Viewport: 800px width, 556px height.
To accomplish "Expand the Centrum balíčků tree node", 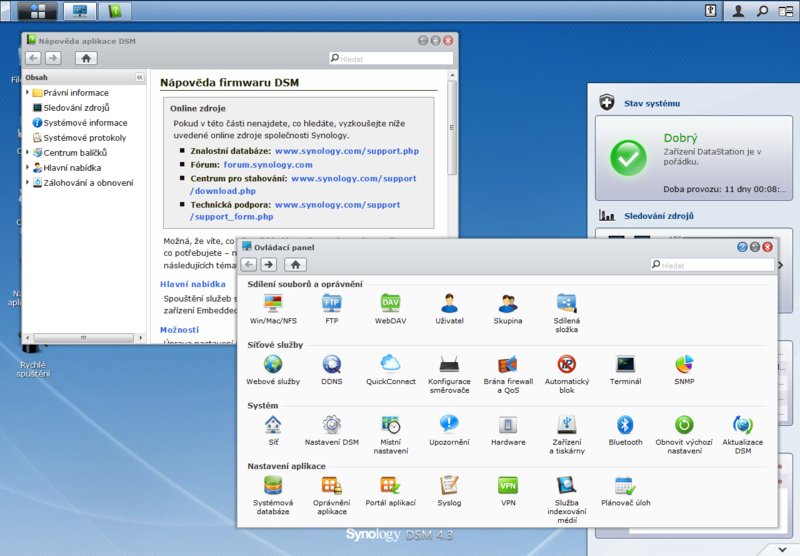I will tap(28, 152).
